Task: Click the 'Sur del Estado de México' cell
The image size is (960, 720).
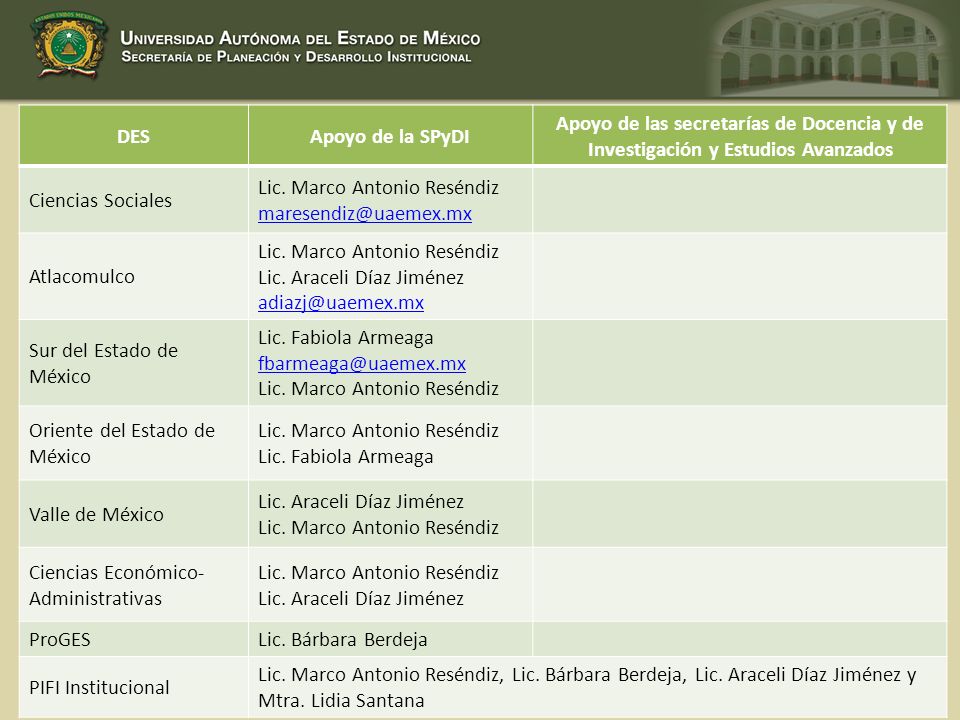Action: (133, 363)
